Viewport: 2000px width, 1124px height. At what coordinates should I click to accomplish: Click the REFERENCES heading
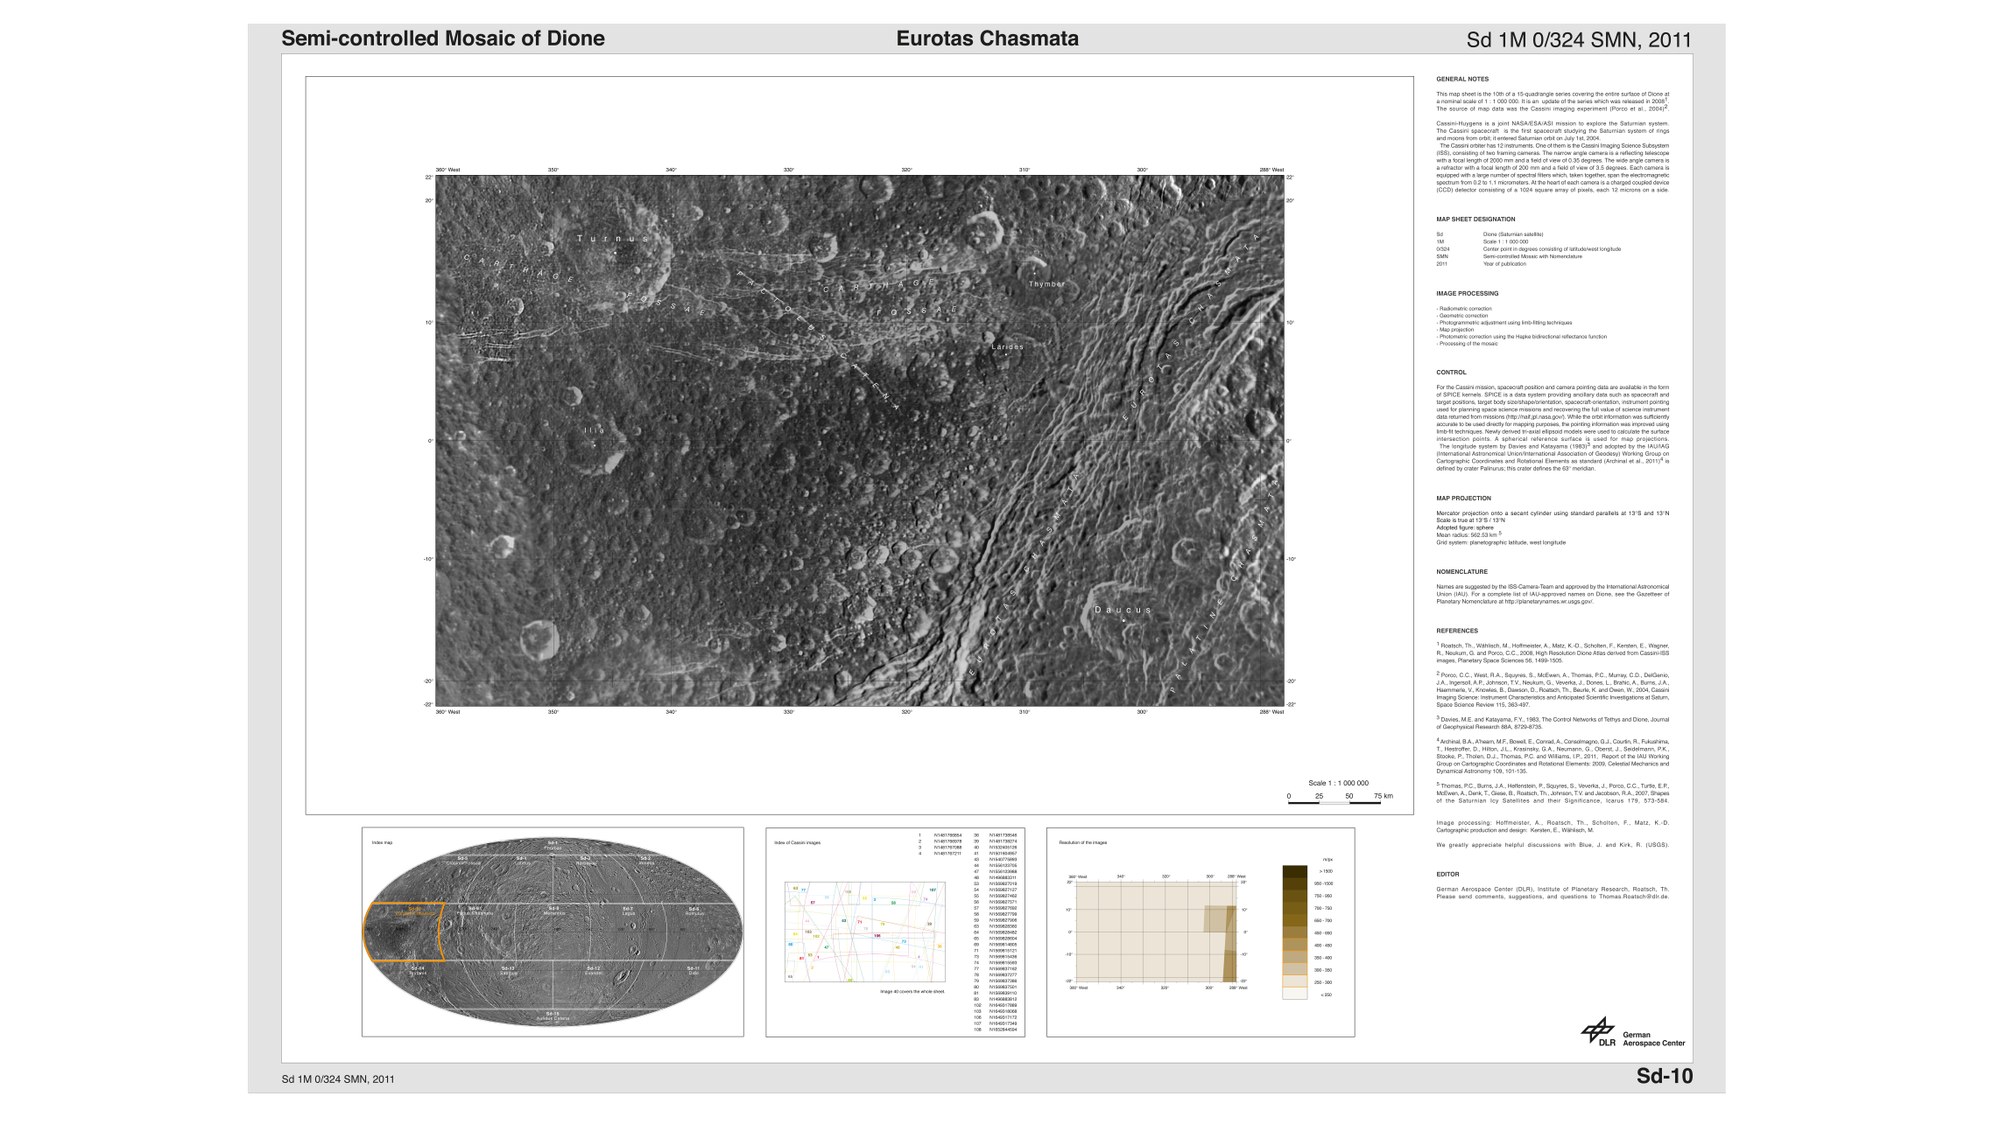1456,631
